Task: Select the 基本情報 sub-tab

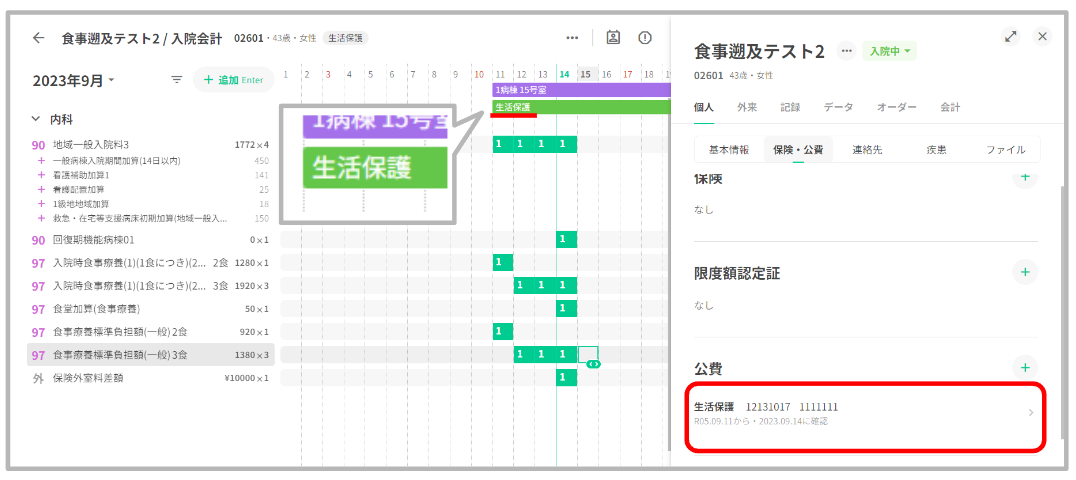Action: point(729,149)
